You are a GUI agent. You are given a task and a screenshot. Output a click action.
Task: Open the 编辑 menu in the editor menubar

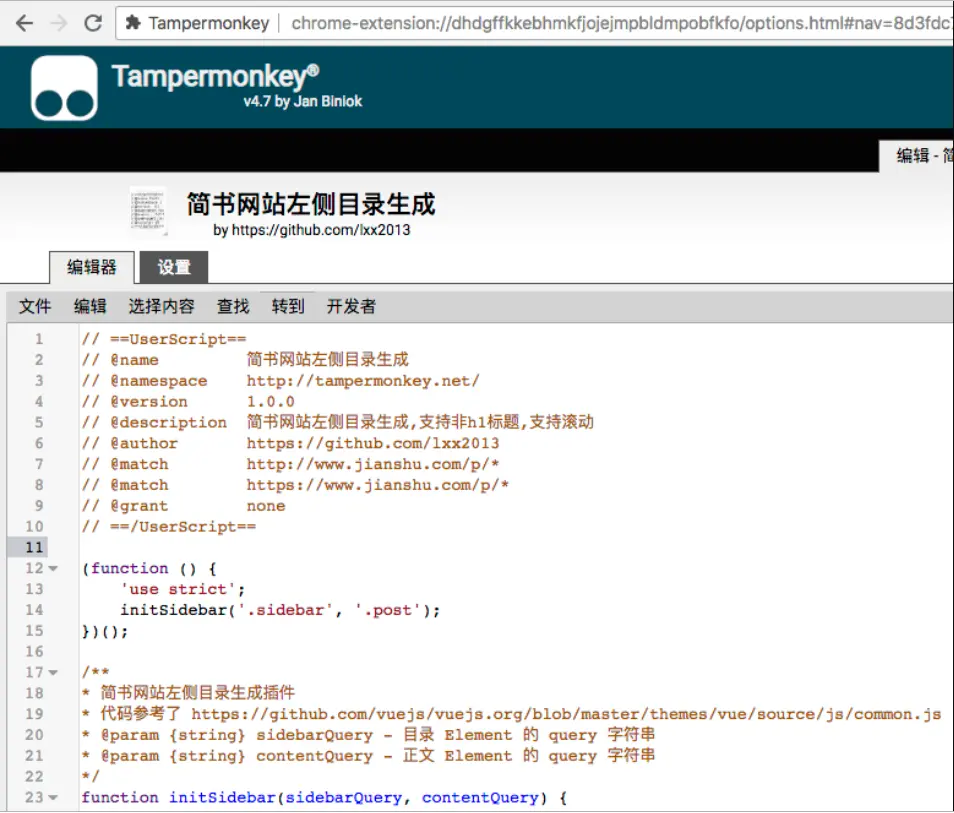pos(90,306)
